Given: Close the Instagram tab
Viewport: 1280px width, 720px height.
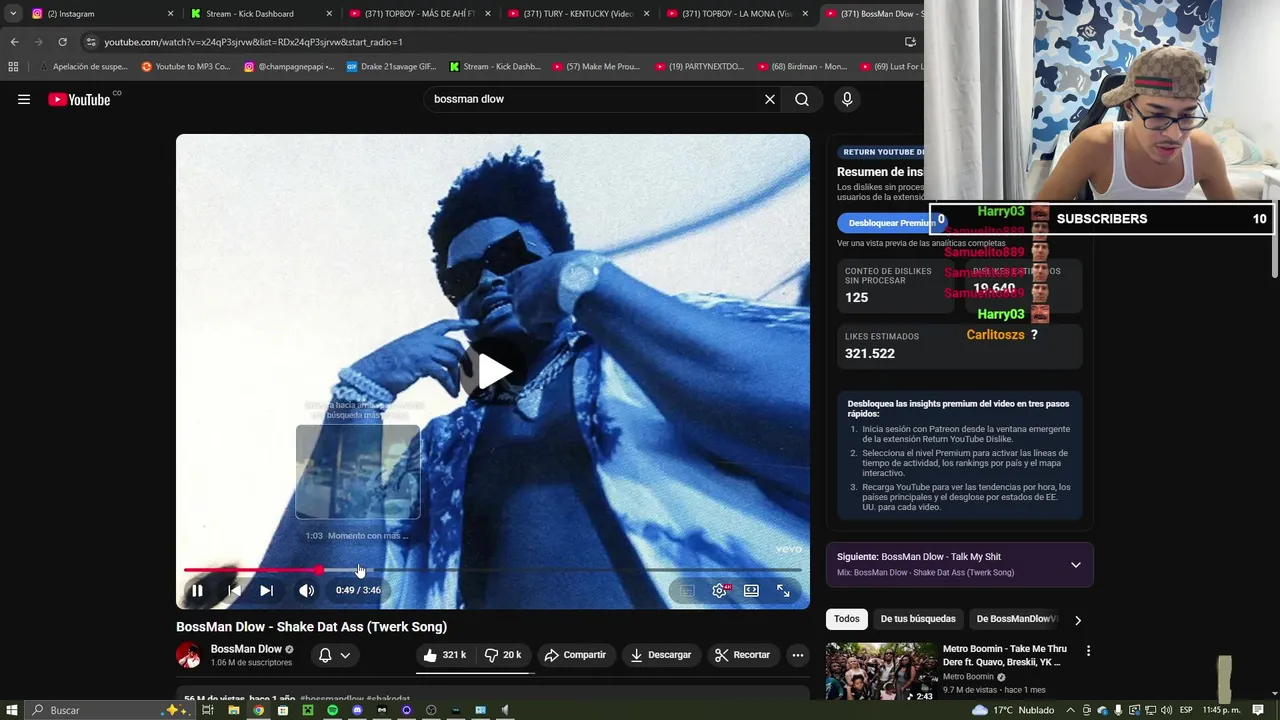Looking at the screenshot, I should [x=170, y=14].
